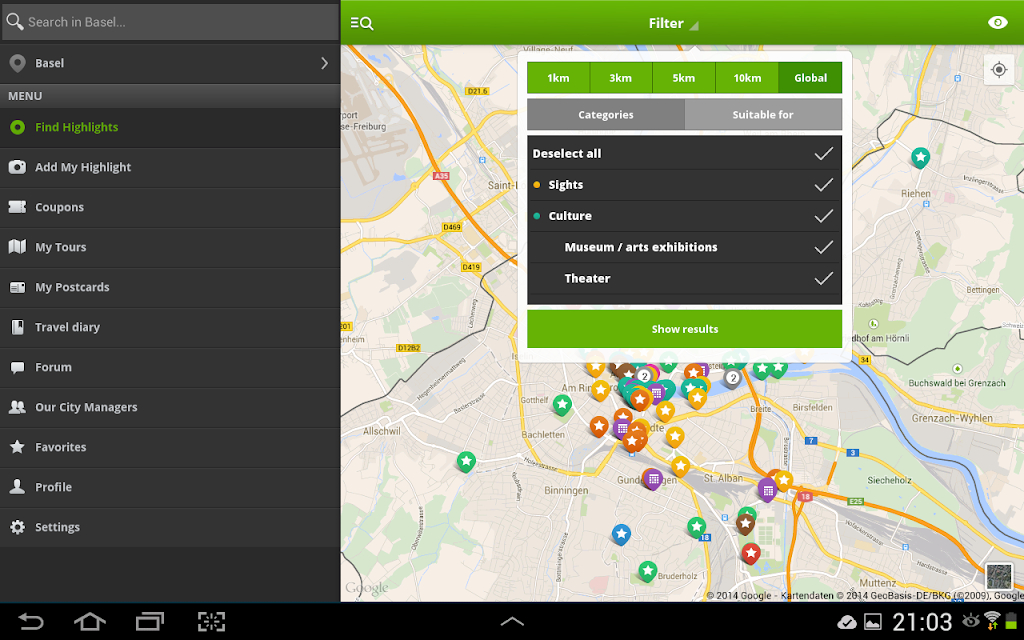This screenshot has height=640, width=1024.
Task: Toggle the eye visibility icon in header
Action: (x=997, y=23)
